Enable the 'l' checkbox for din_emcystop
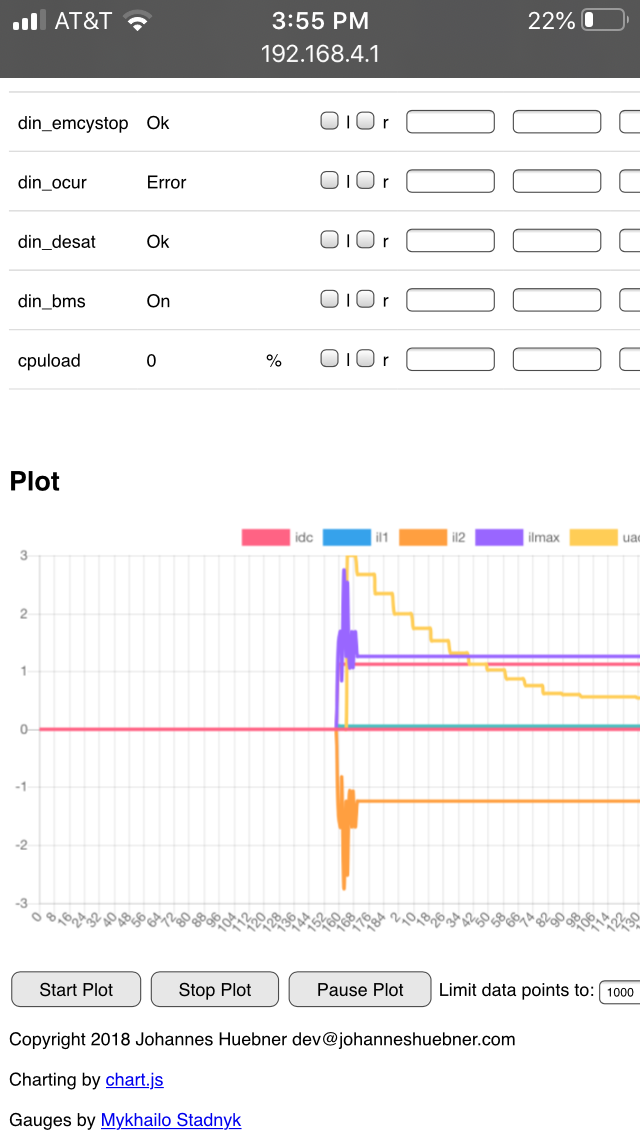 point(329,121)
